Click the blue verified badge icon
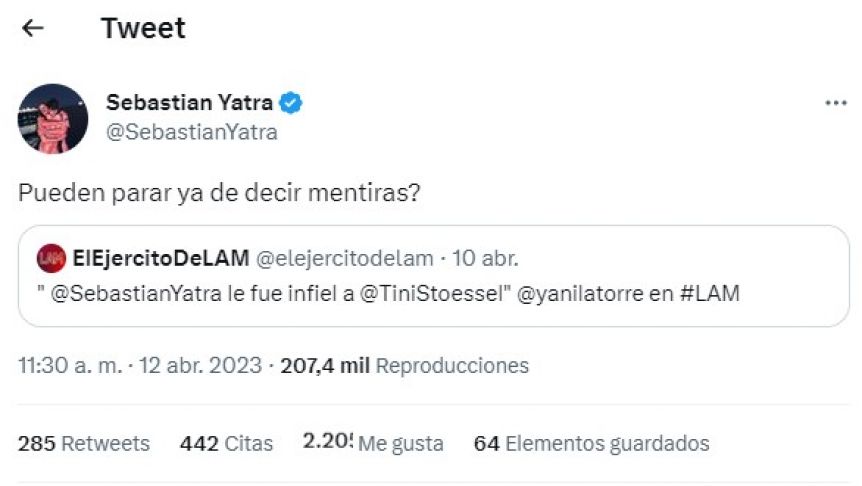The width and height of the screenshot is (862, 486). pyautogui.click(x=291, y=103)
